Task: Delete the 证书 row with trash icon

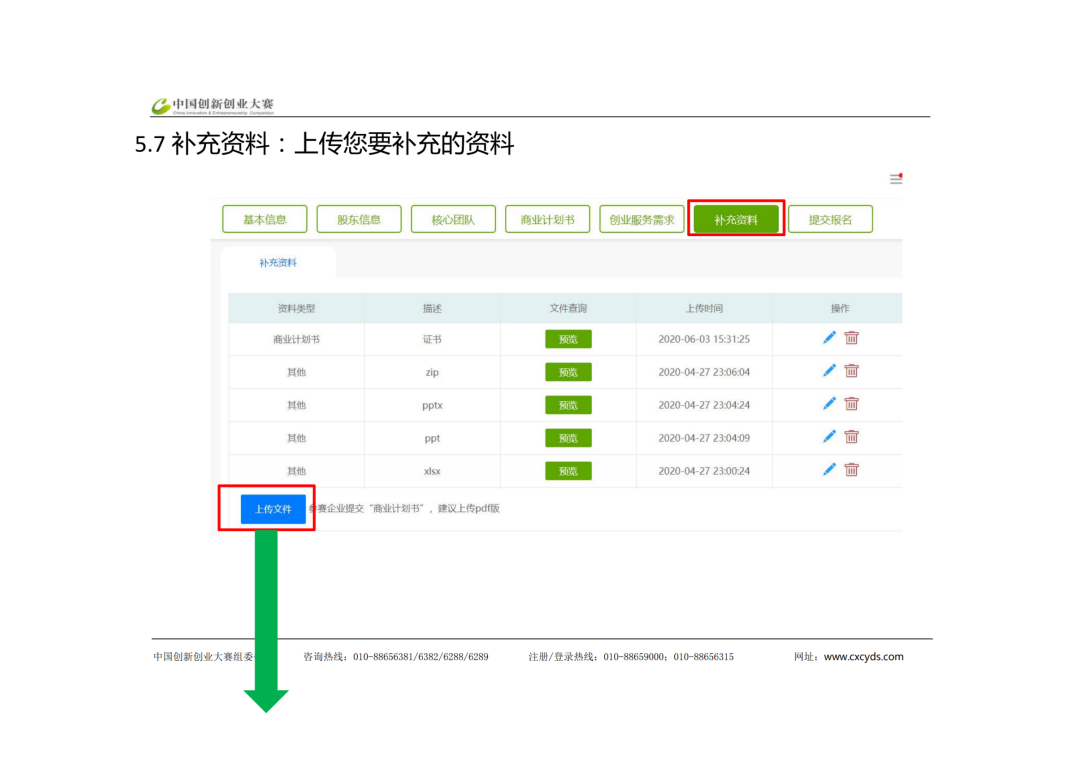Action: [x=851, y=338]
